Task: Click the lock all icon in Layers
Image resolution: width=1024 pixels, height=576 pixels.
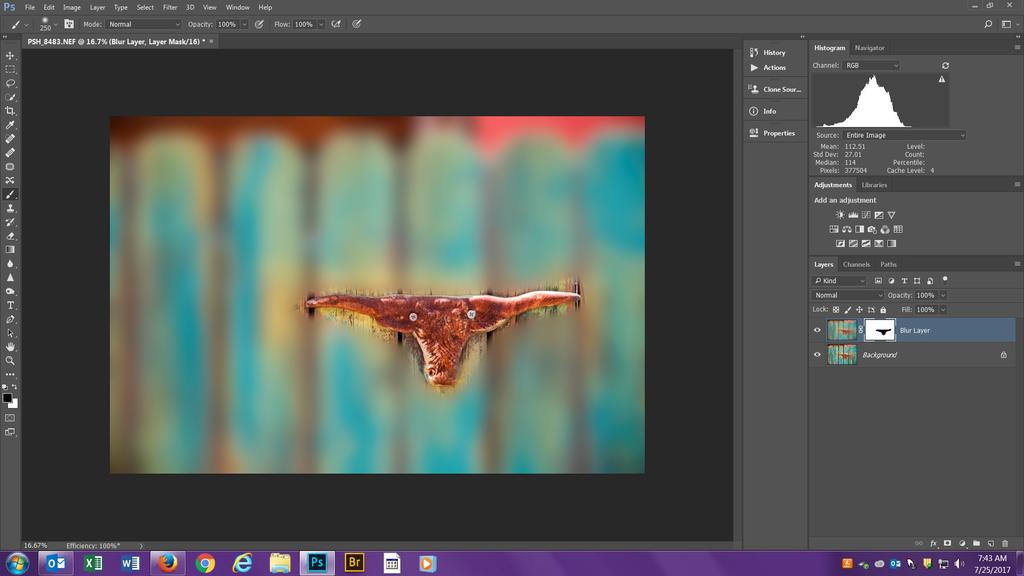Action: (883, 310)
